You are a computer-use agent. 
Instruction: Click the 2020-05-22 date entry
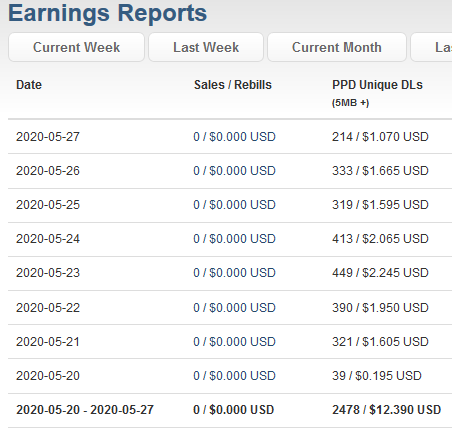tap(48, 307)
